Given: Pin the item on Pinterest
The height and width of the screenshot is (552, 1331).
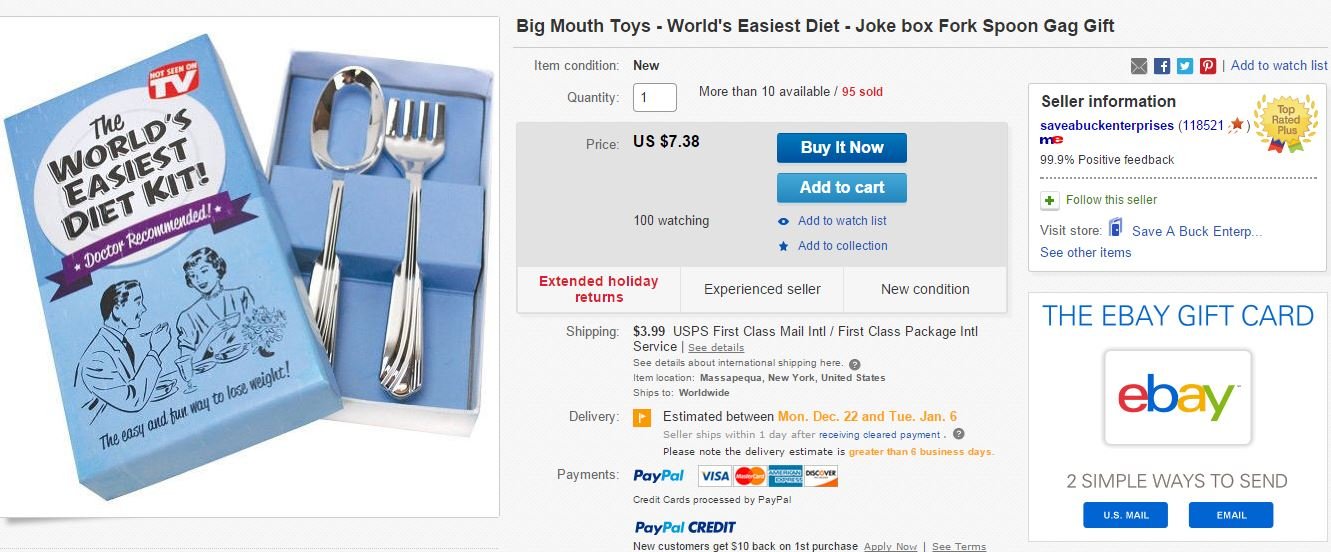Looking at the screenshot, I should (x=1208, y=66).
